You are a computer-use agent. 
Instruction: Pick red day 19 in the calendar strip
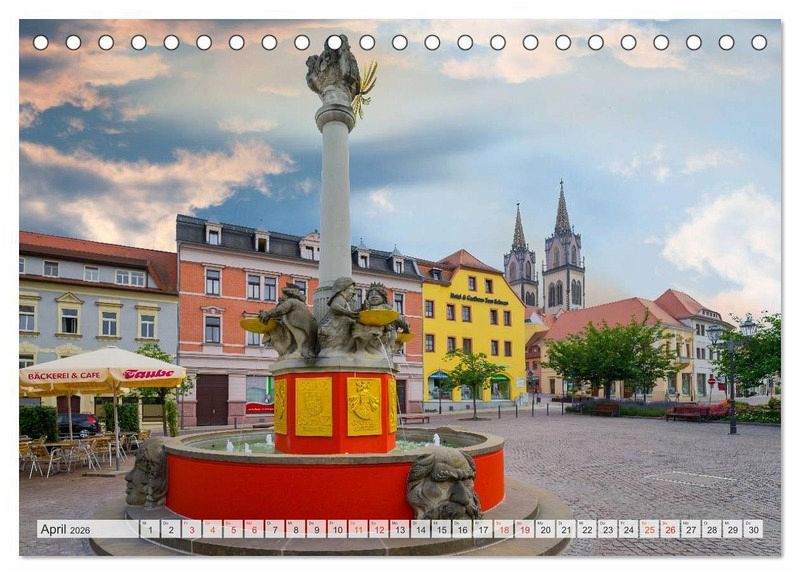(x=524, y=529)
